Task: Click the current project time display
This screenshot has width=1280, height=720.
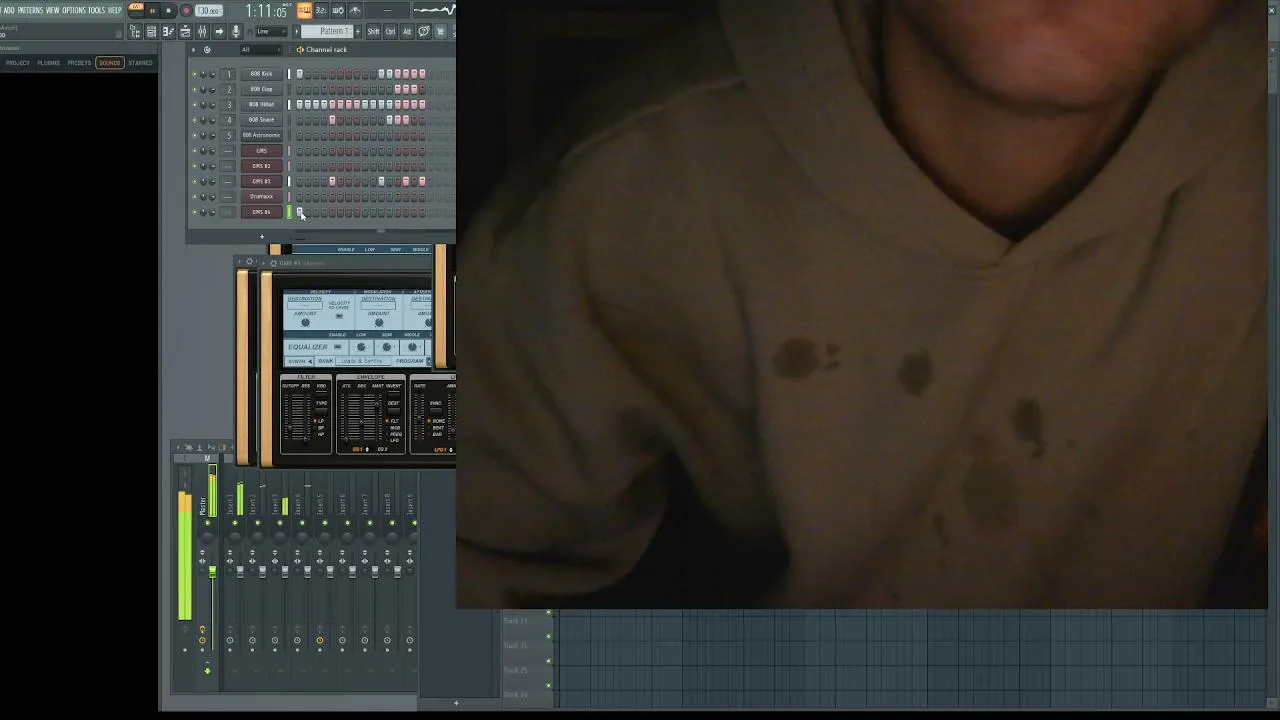Action: (266, 11)
